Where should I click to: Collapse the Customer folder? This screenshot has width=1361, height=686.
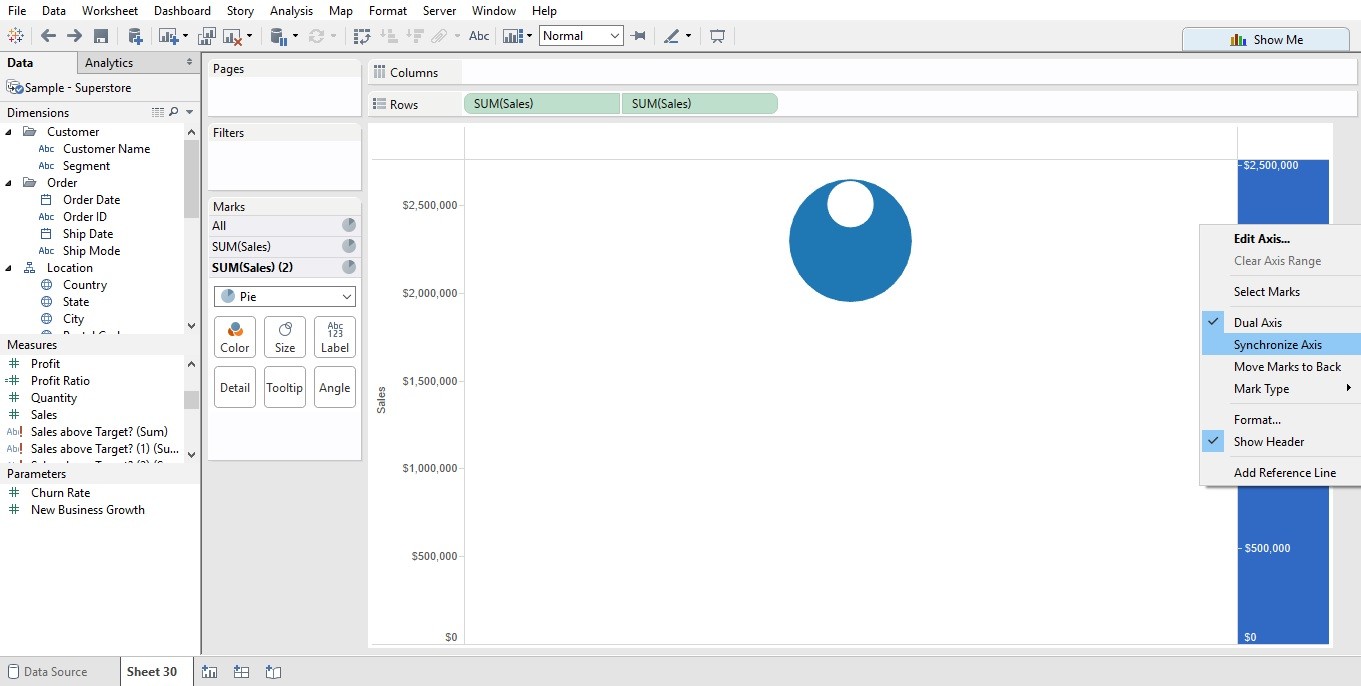pyautogui.click(x=10, y=131)
